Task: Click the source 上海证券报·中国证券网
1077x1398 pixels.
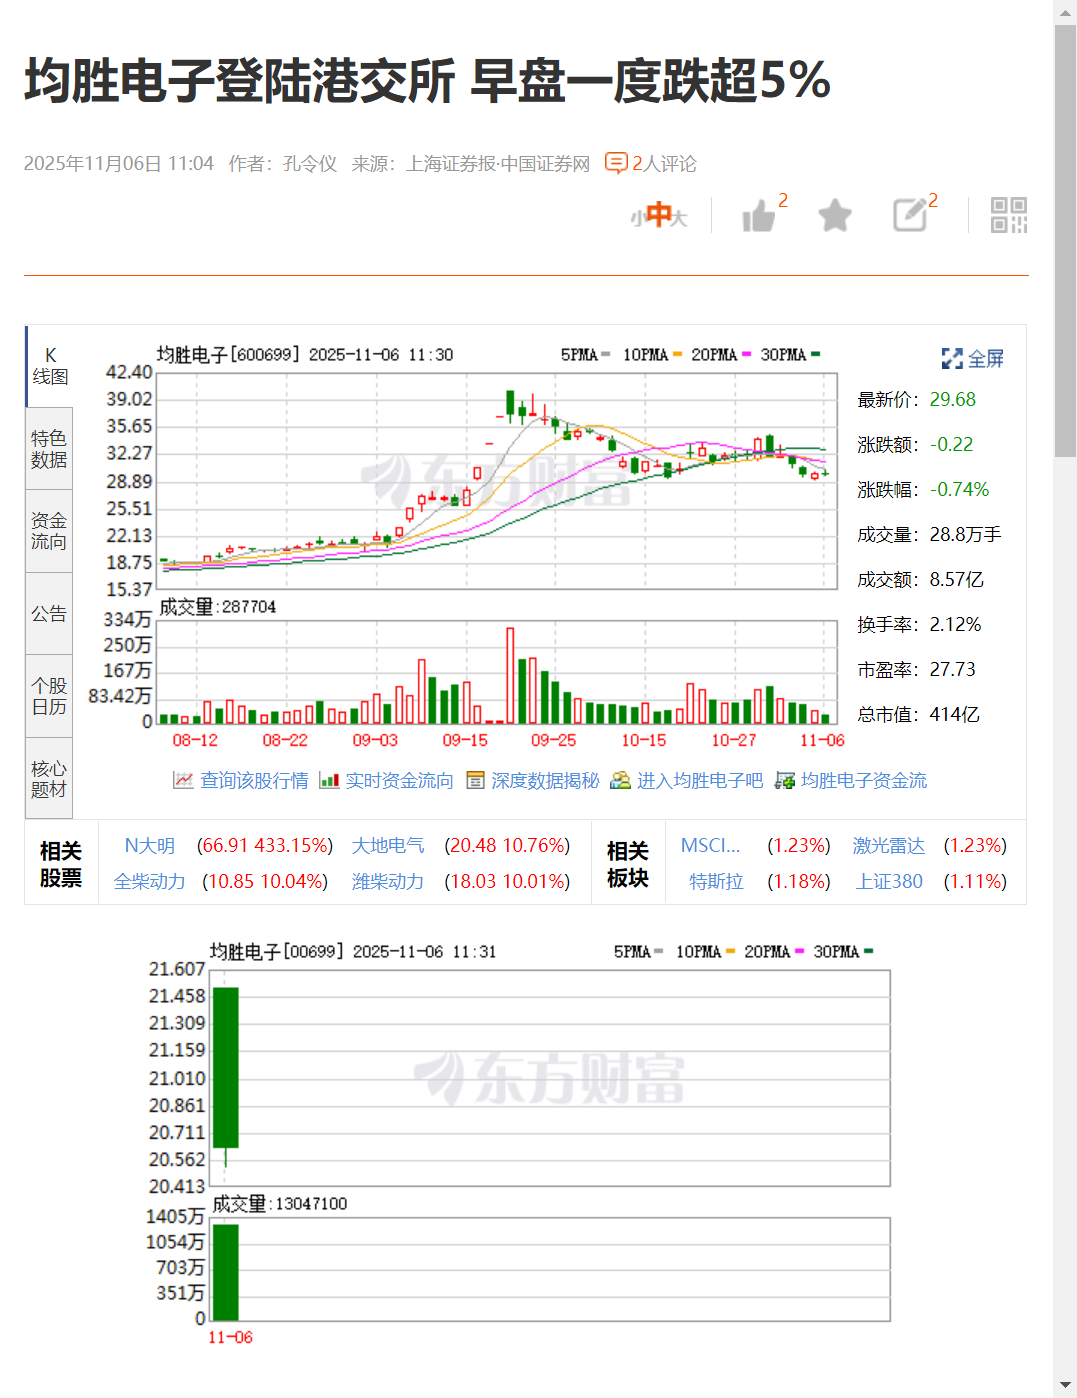Action: (x=498, y=163)
